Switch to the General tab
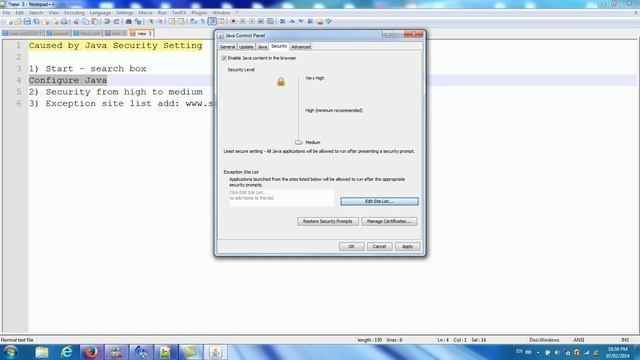This screenshot has height=360, width=640. 227,47
